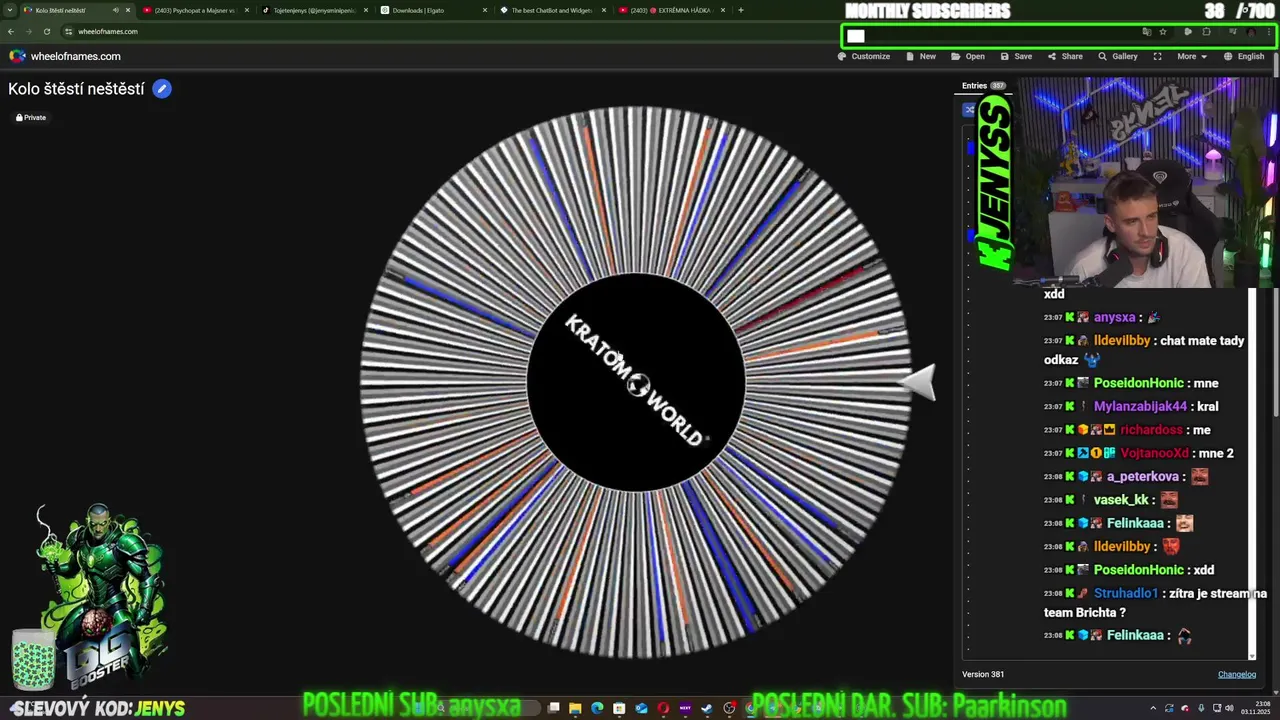Open Opera browser from the taskbar
Viewport: 1280px width, 720px height.
[x=663, y=708]
